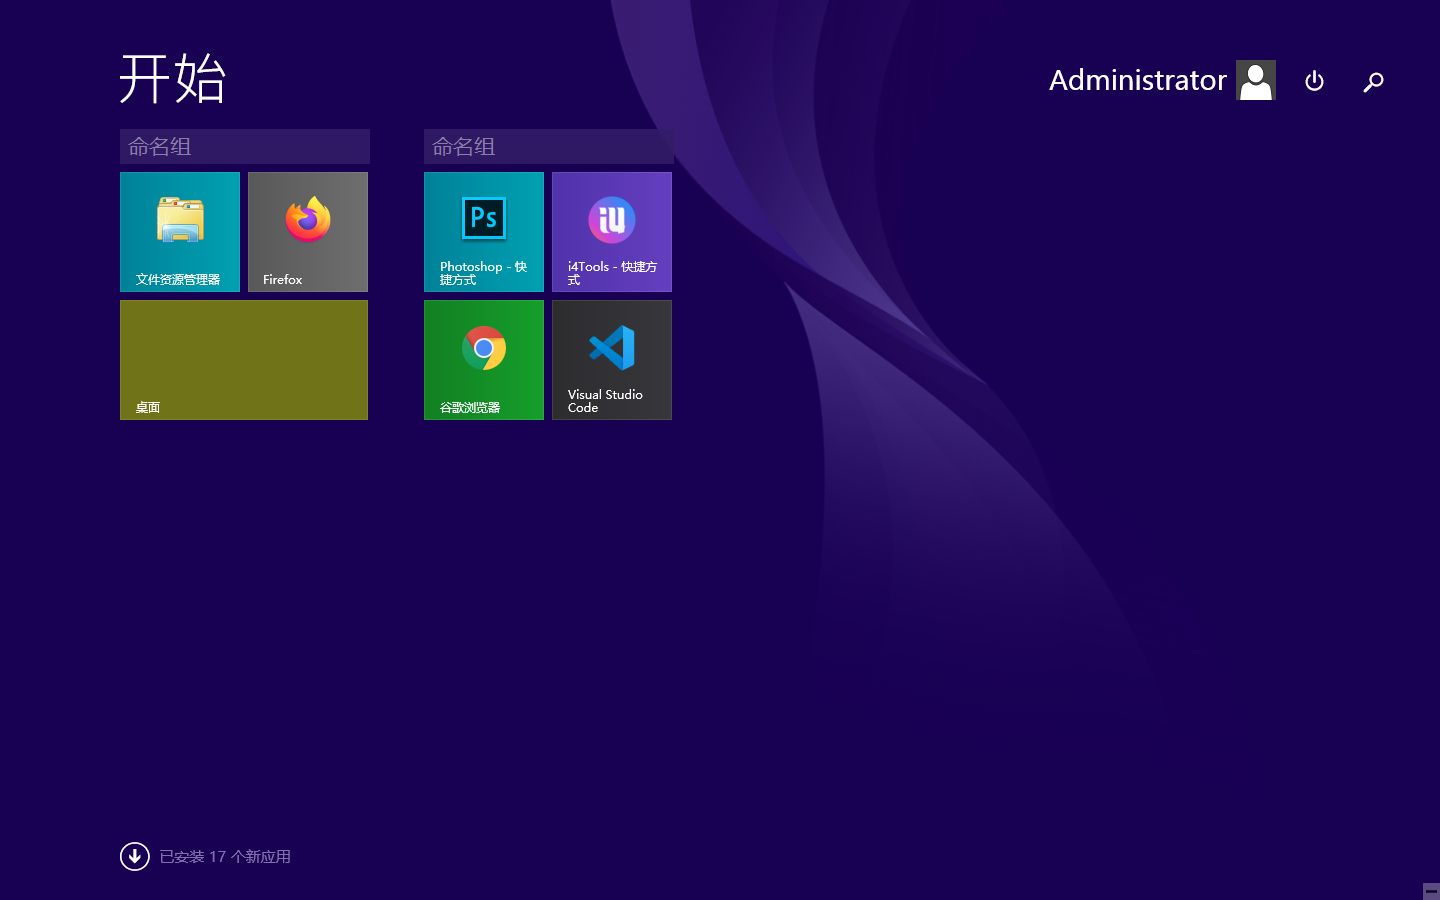The width and height of the screenshot is (1440, 900).
Task: Click the semantic zoom minus button
Action: 1431,891
